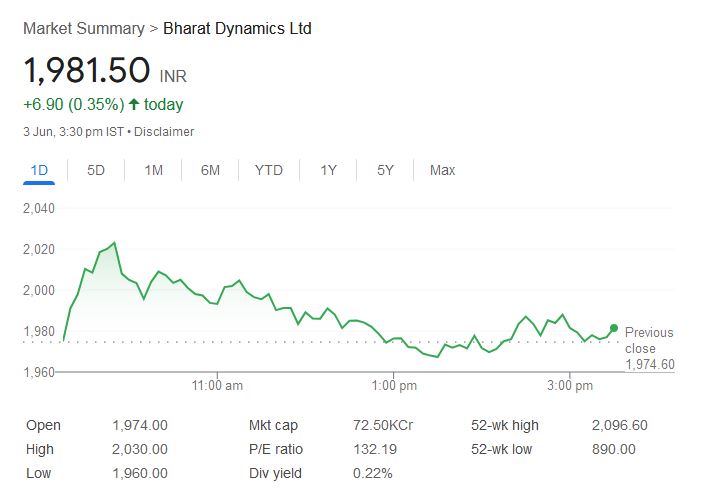Click the 1,981.50 current price
Viewport: 720px width, 502px height.
click(87, 71)
